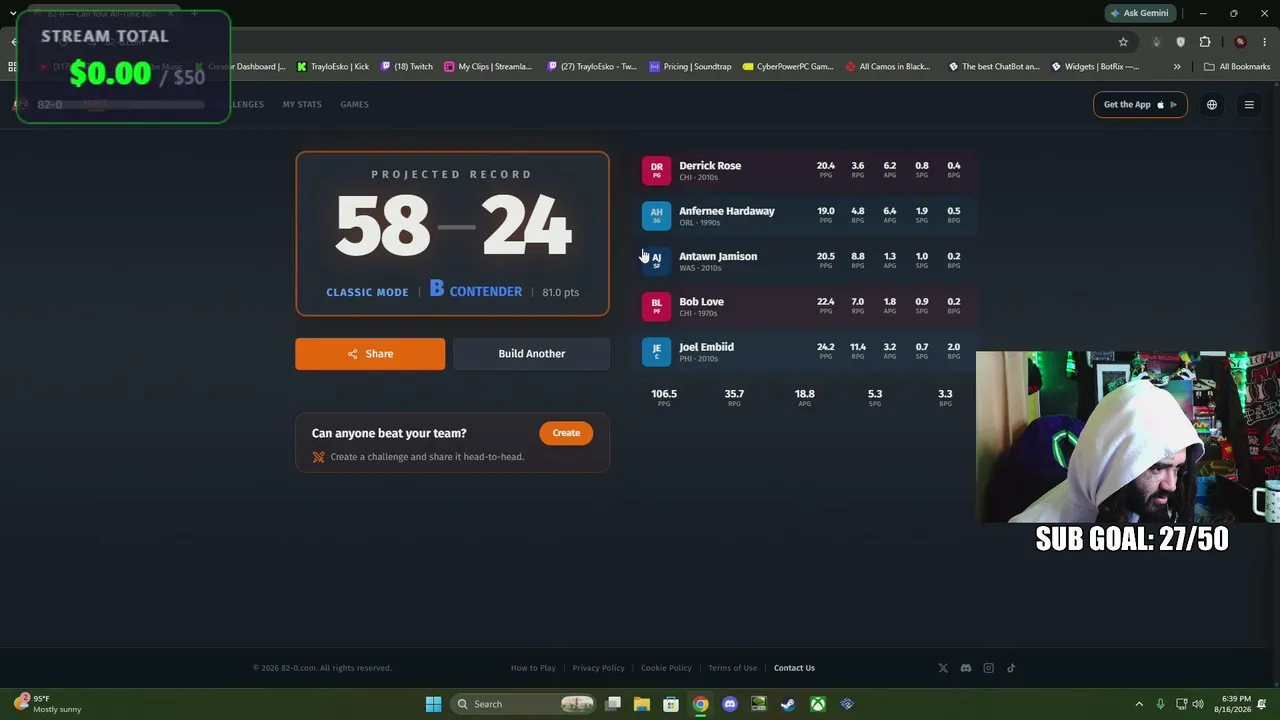
Task: Open the (18) Twitch bookmark
Action: [x=406, y=67]
